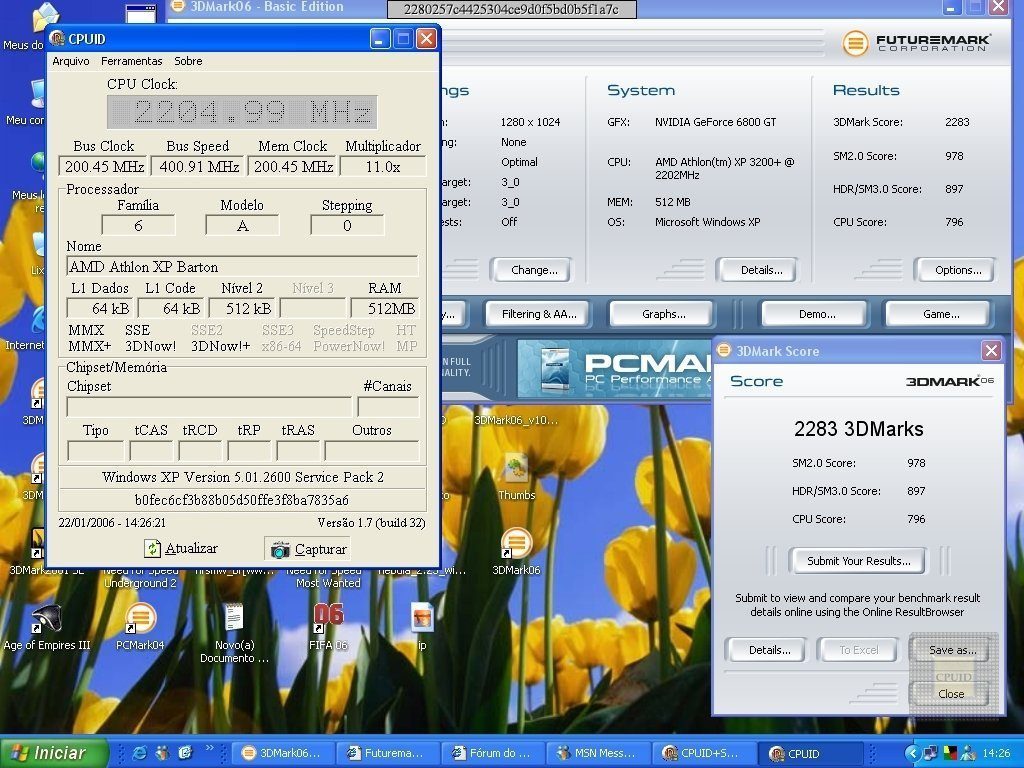Click the Nome field showing AMD Athlon XP Barton

coord(242,266)
